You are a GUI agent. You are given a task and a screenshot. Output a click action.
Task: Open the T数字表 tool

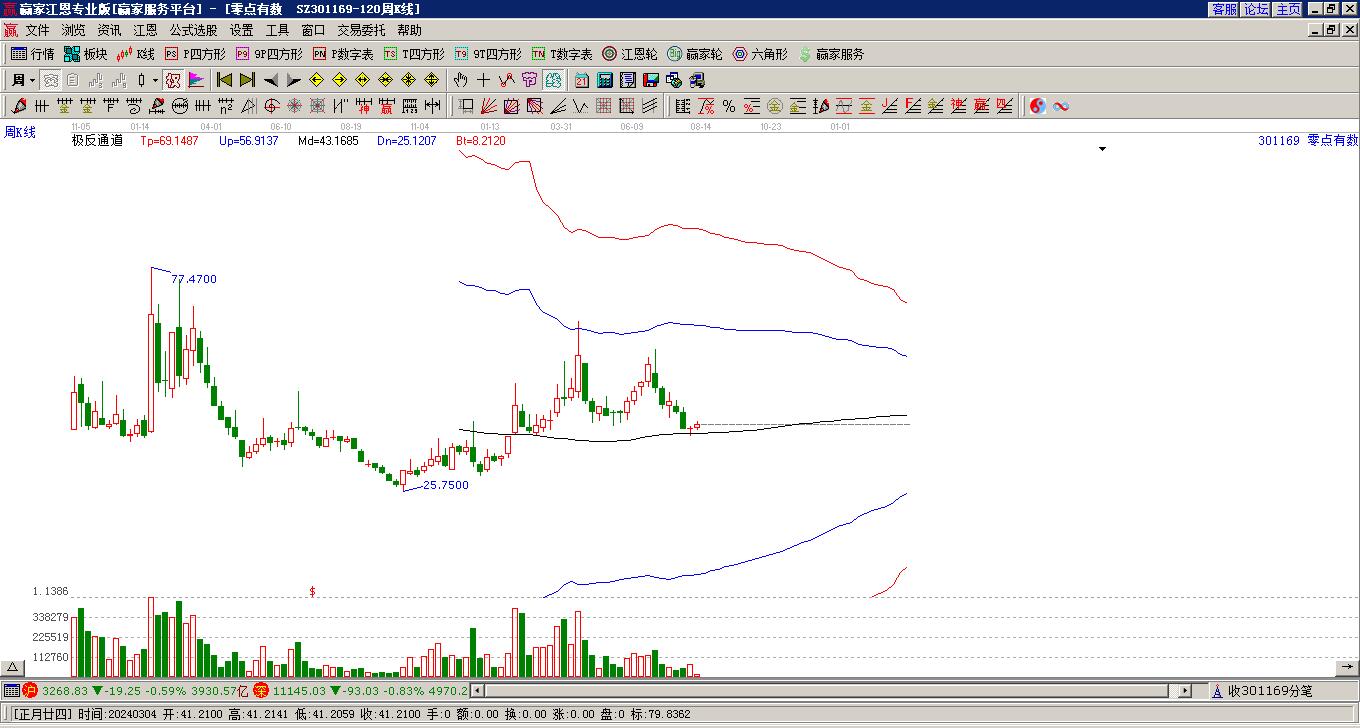tap(562, 54)
